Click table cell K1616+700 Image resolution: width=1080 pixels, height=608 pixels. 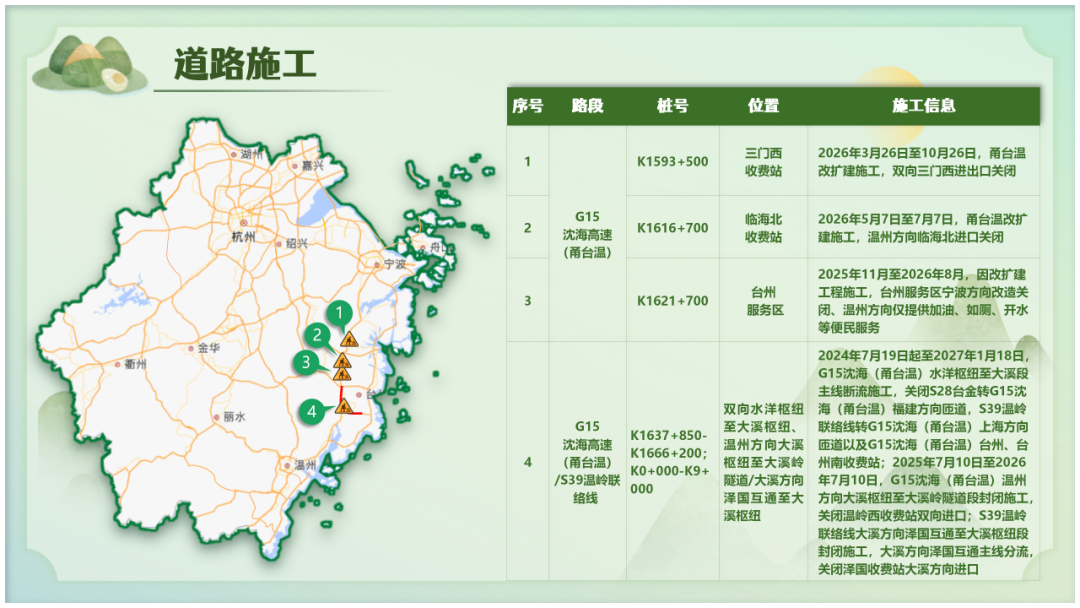(673, 228)
